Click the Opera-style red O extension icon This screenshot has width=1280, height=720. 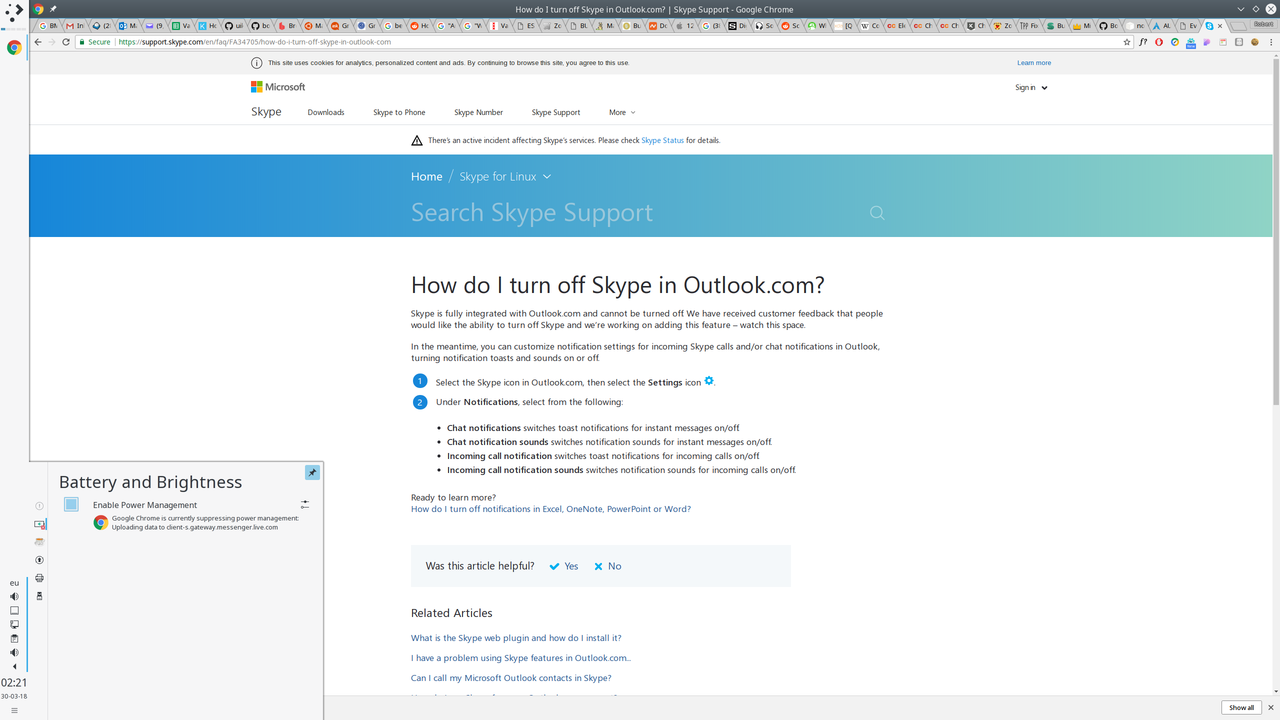click(x=1159, y=42)
